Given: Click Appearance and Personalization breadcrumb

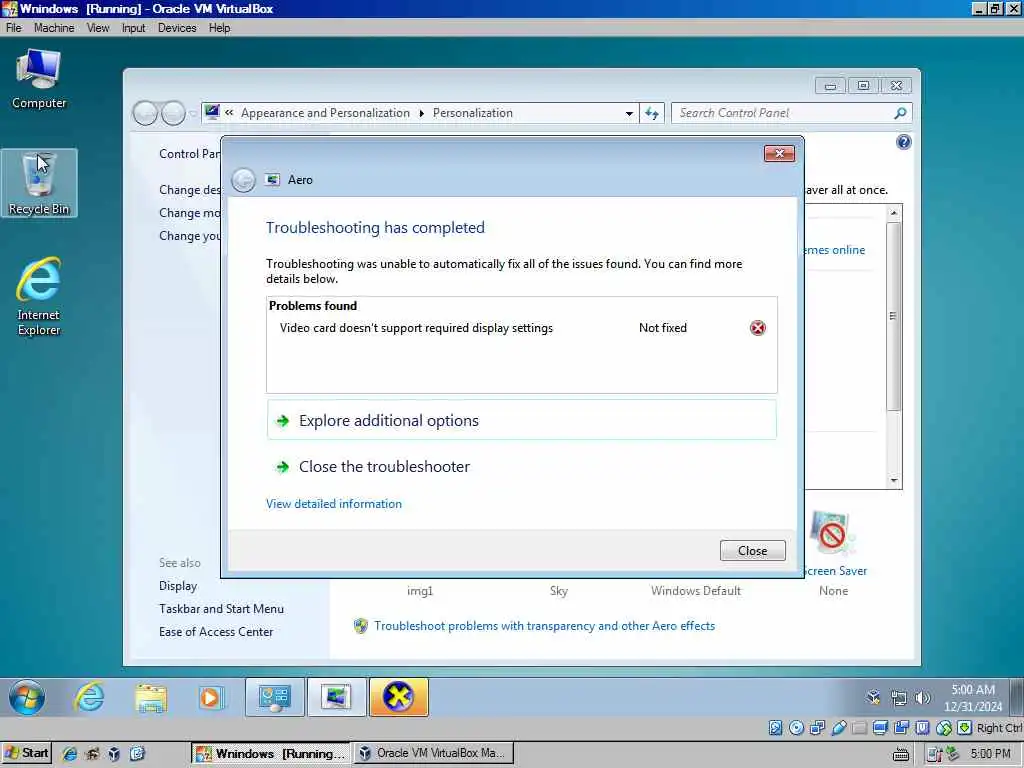Looking at the screenshot, I should (325, 113).
